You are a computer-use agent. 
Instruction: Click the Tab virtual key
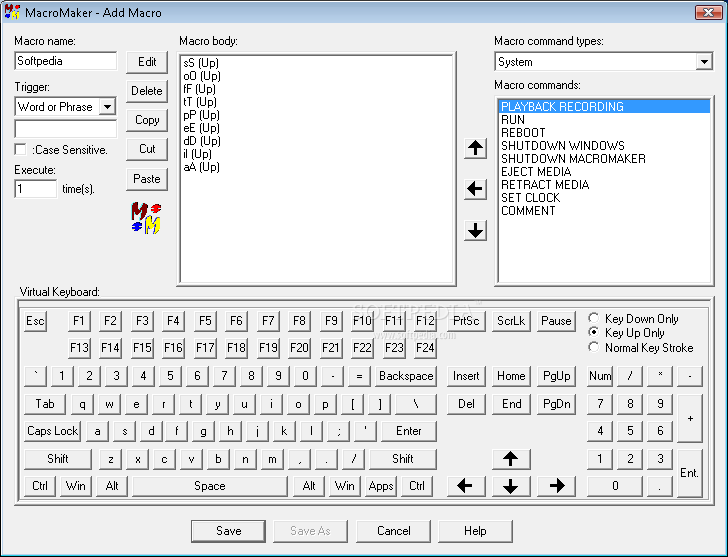point(45,404)
